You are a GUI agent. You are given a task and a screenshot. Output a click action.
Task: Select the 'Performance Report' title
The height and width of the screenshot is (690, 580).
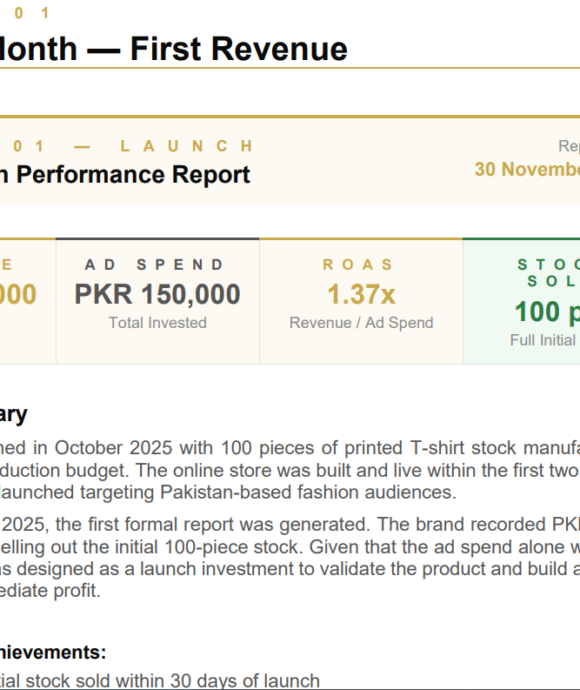[x=133, y=175]
